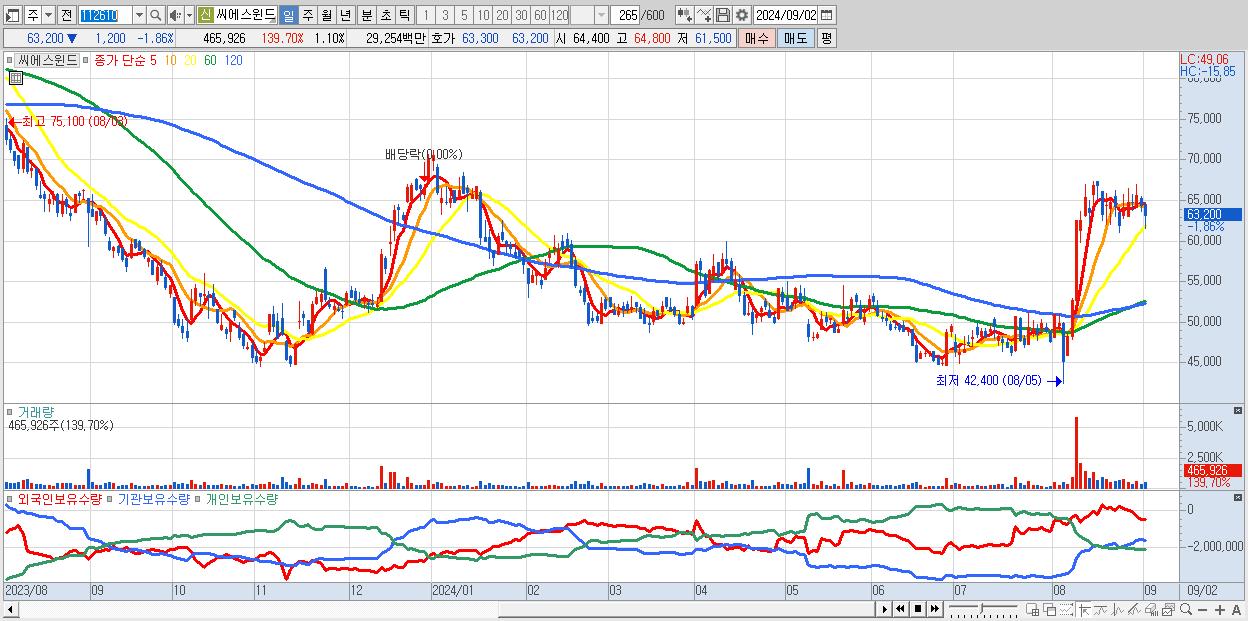Open the calendar date picker icon

(827, 15)
